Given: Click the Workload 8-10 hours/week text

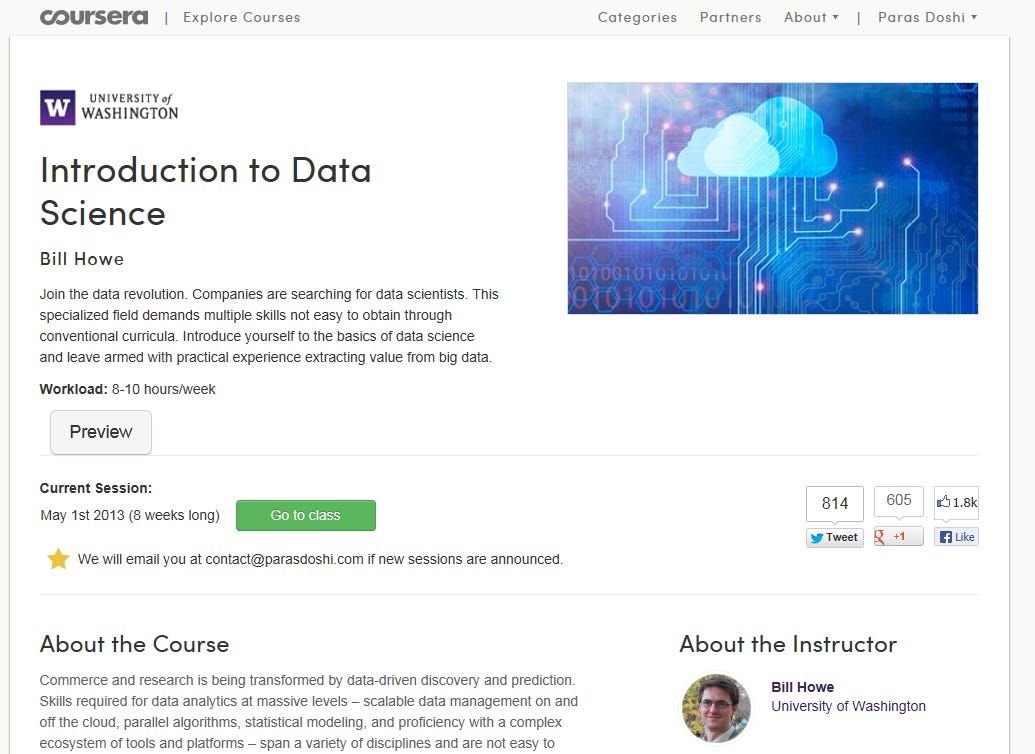Looking at the screenshot, I should click(127, 390).
